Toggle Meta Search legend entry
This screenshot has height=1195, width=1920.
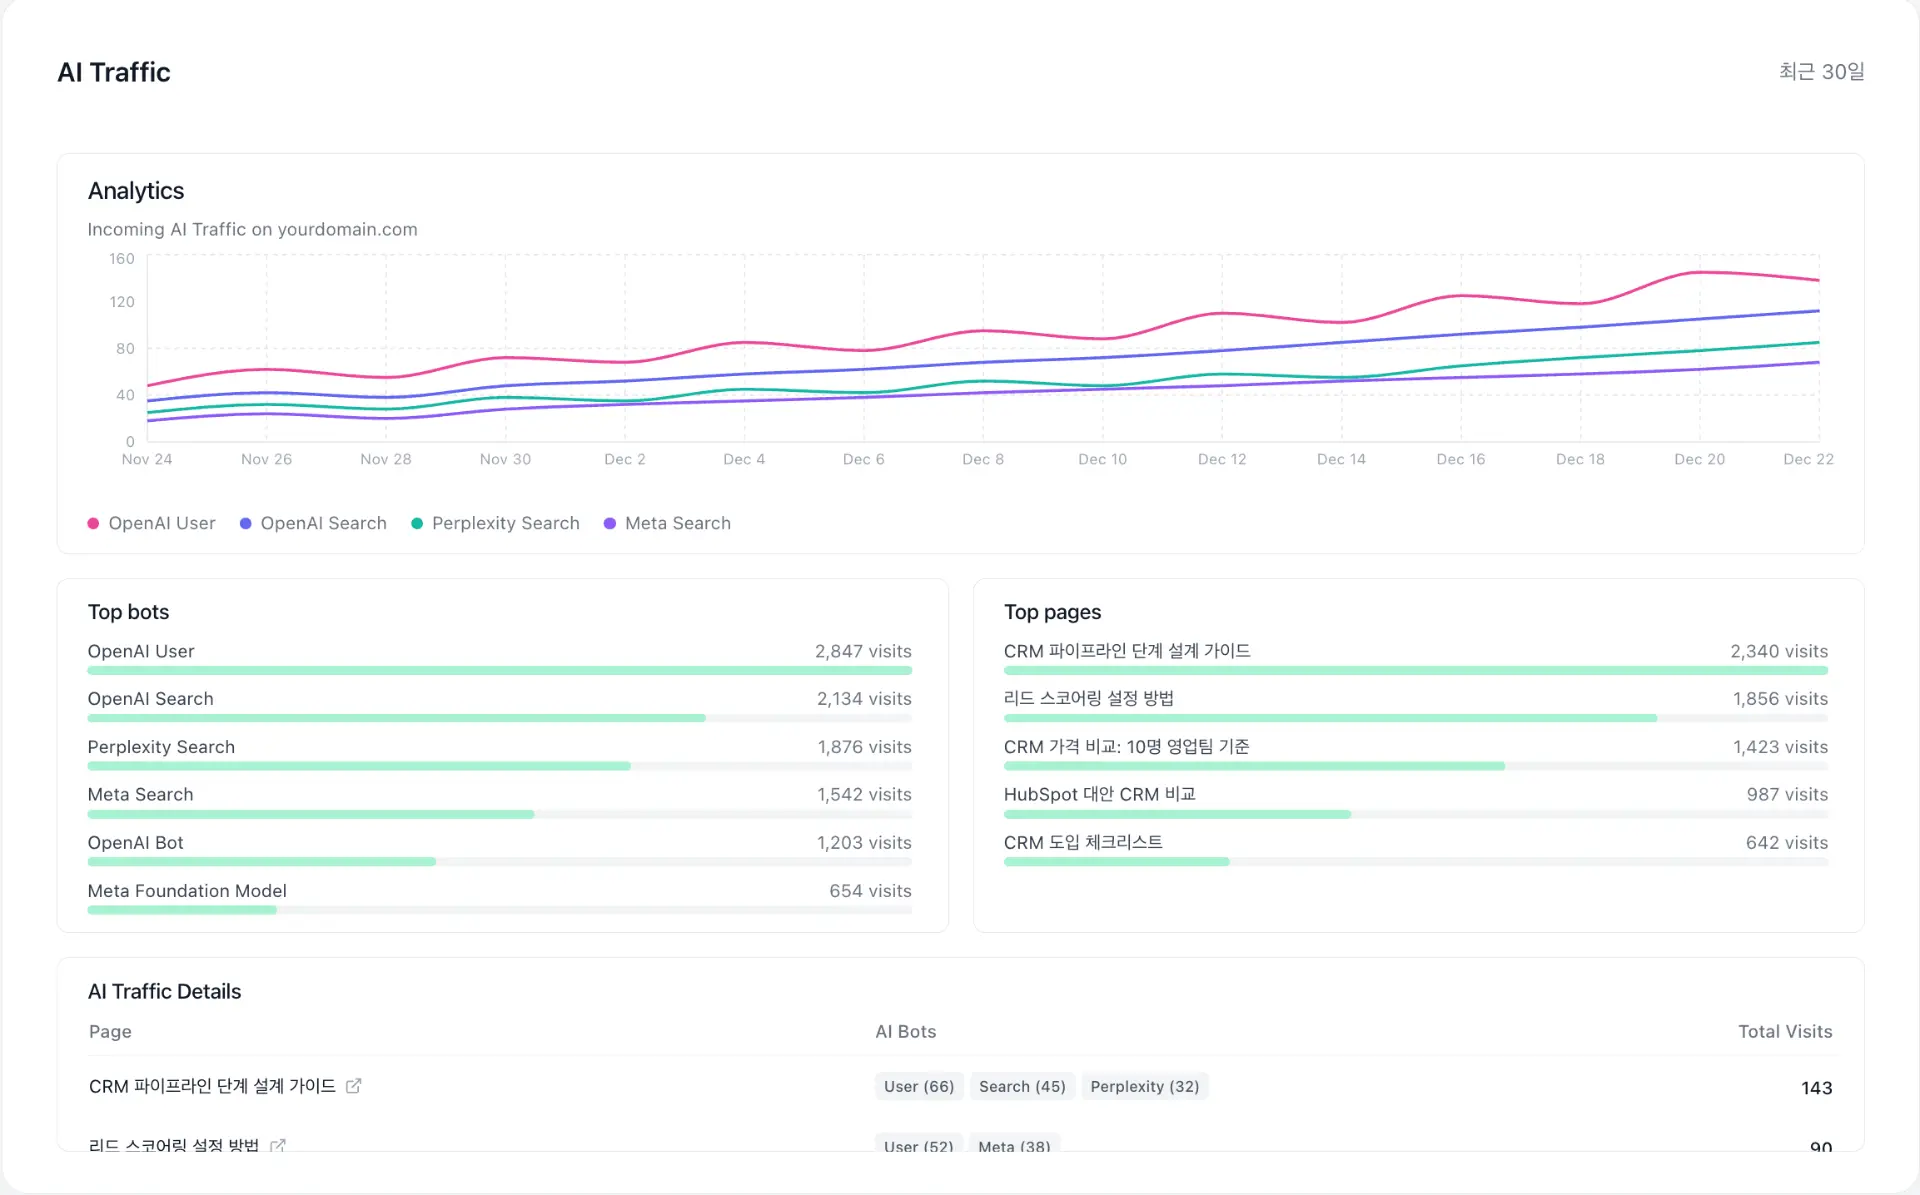(x=667, y=523)
